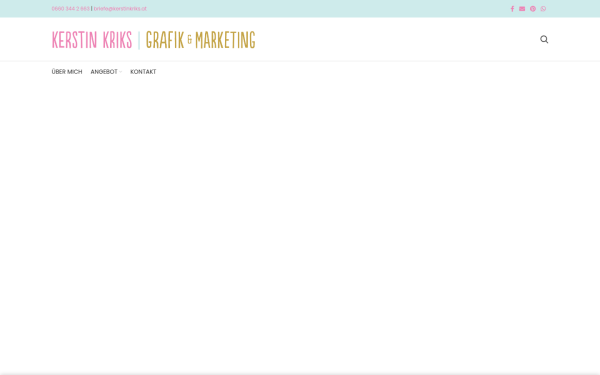Click the phone number 0660 344 2 663
Screen dimensions: 600x375
point(70,9)
